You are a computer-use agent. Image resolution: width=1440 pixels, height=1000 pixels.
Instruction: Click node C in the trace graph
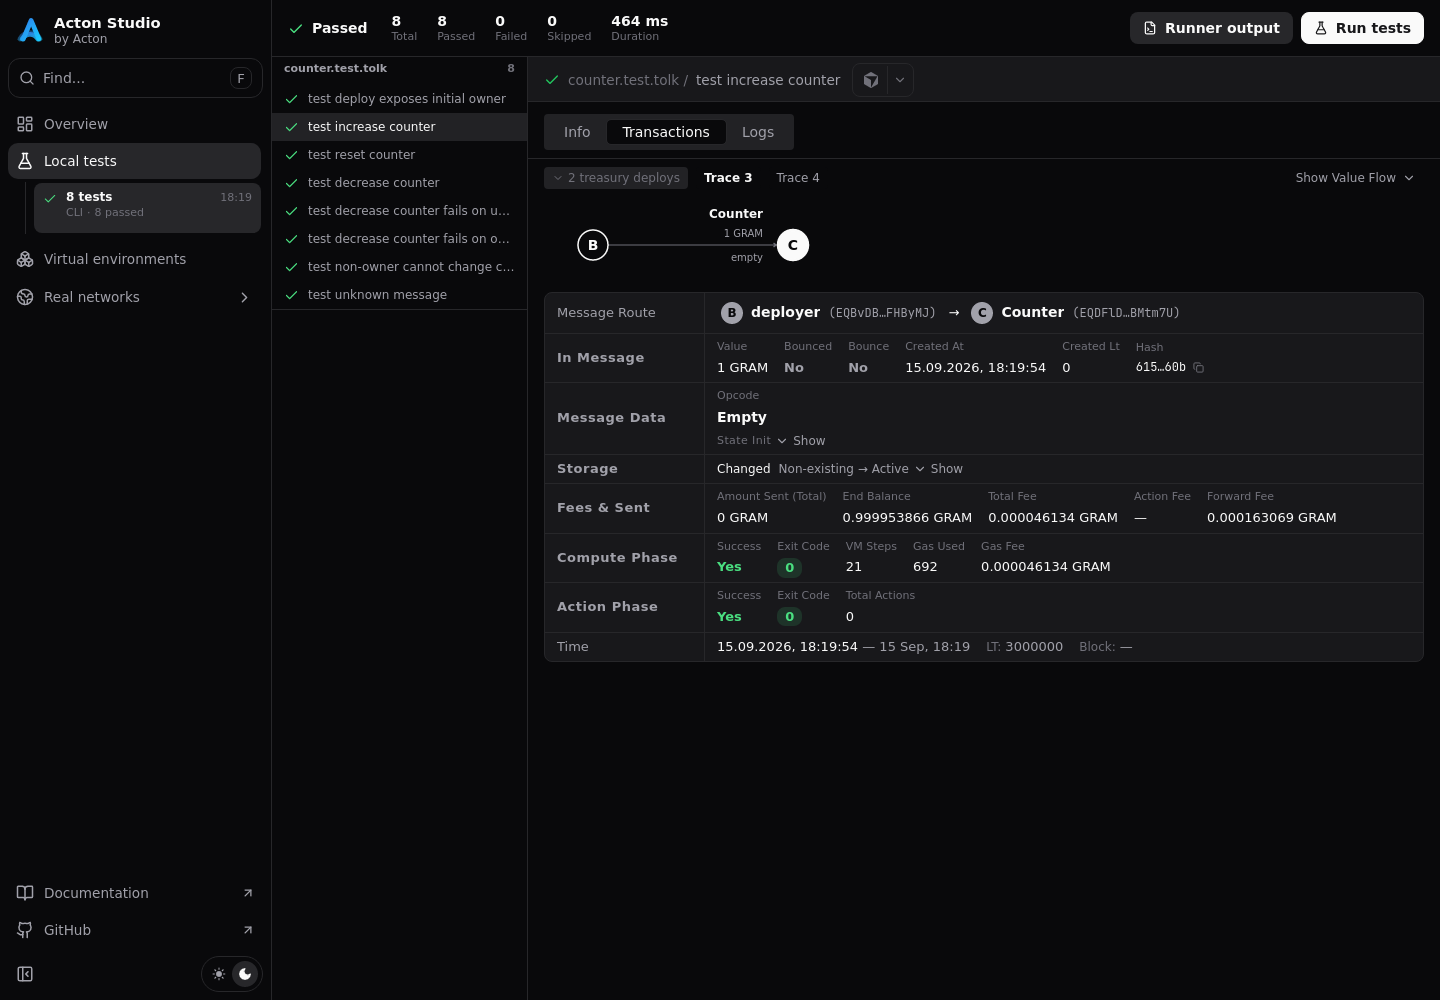click(793, 245)
